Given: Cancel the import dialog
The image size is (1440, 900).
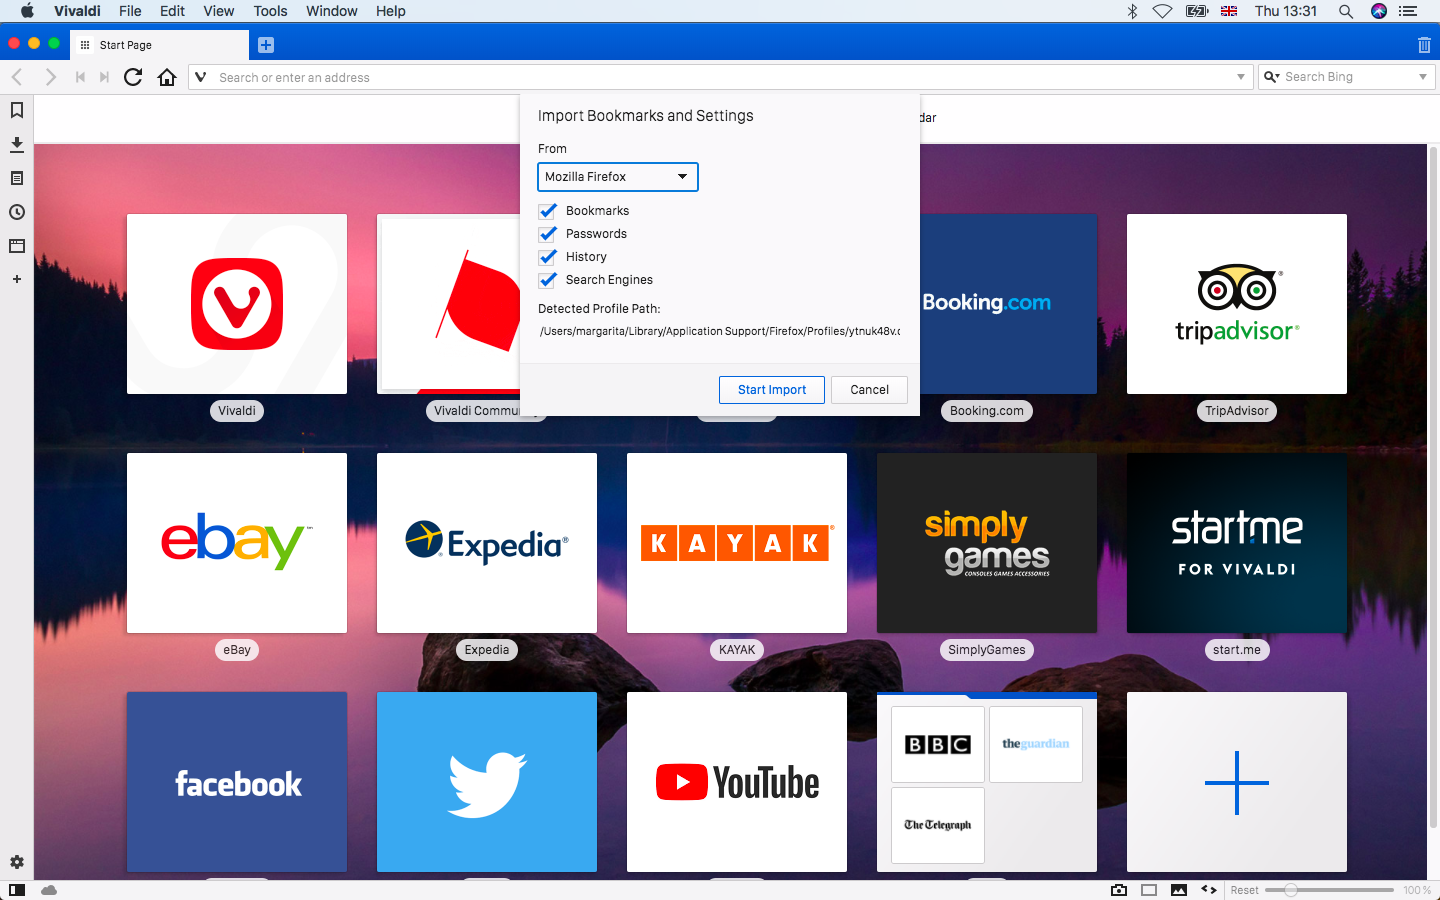Looking at the screenshot, I should [x=869, y=390].
